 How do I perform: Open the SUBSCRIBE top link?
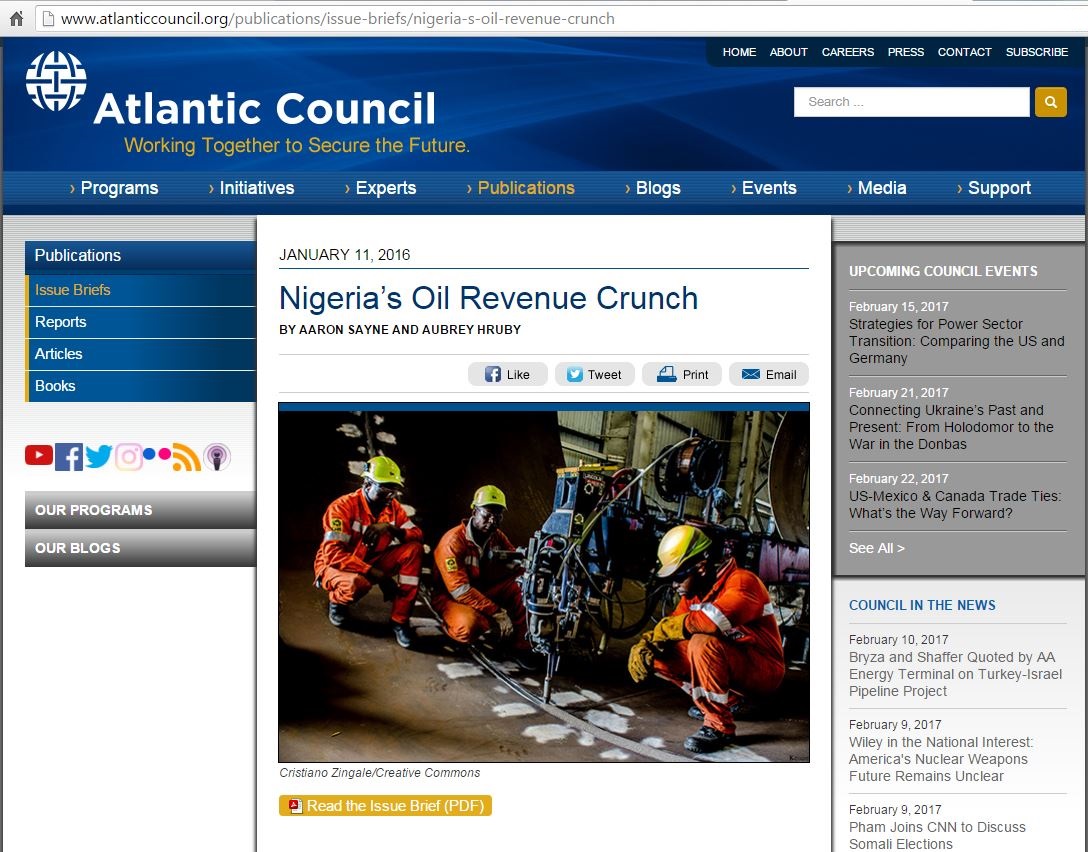[x=1037, y=52]
